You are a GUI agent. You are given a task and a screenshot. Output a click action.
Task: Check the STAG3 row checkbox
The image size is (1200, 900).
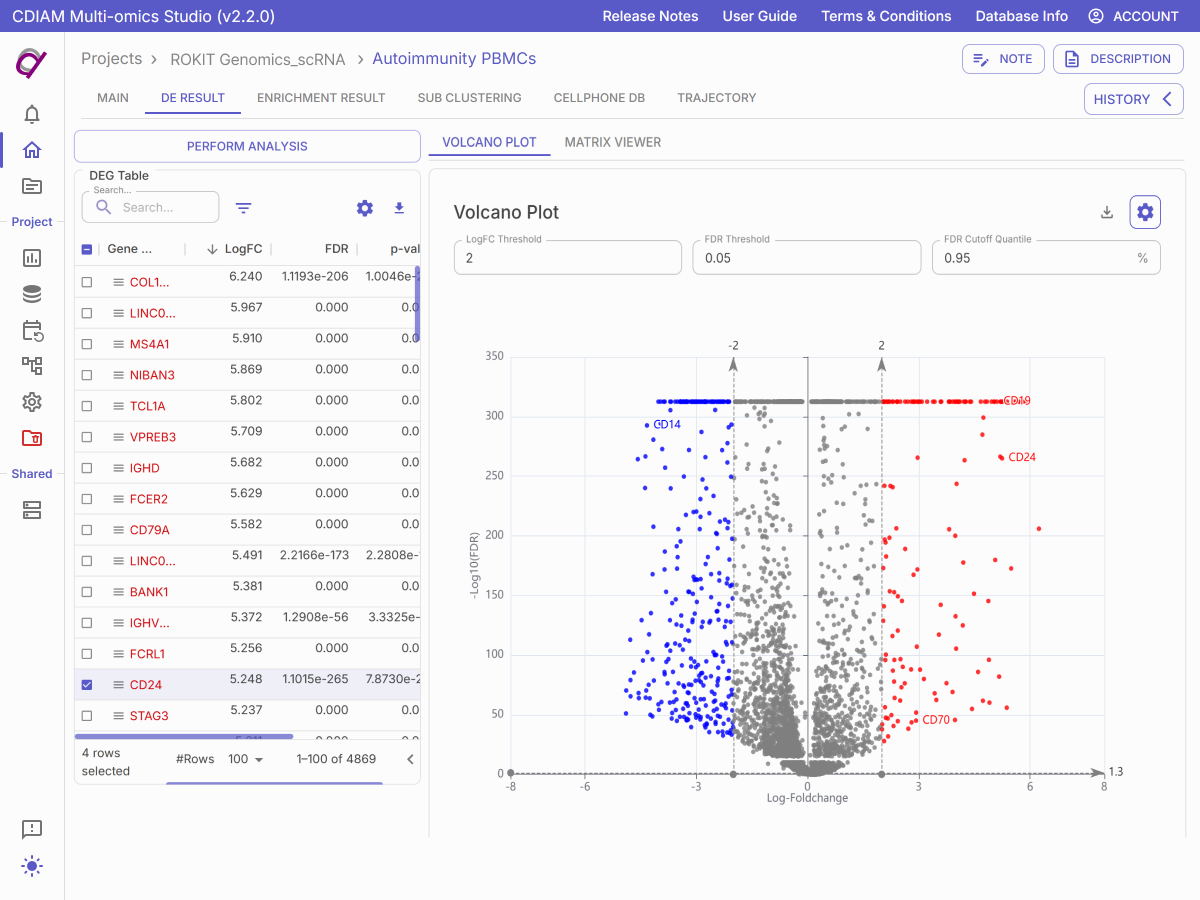87,716
